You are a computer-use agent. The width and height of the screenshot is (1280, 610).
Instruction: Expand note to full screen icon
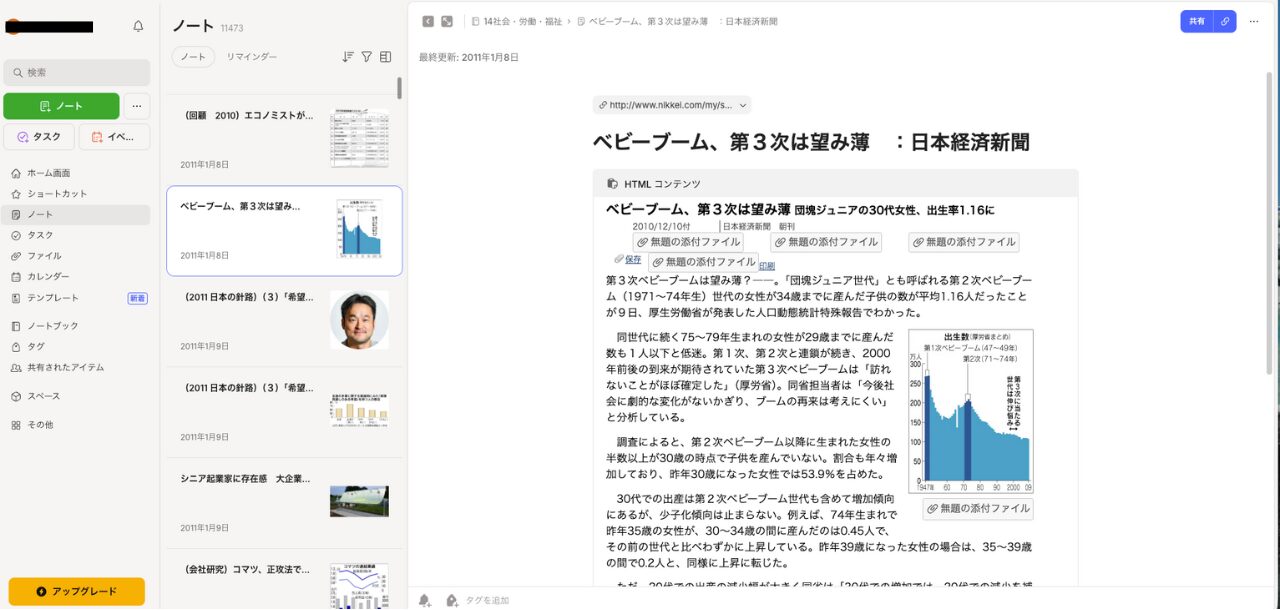(x=447, y=21)
